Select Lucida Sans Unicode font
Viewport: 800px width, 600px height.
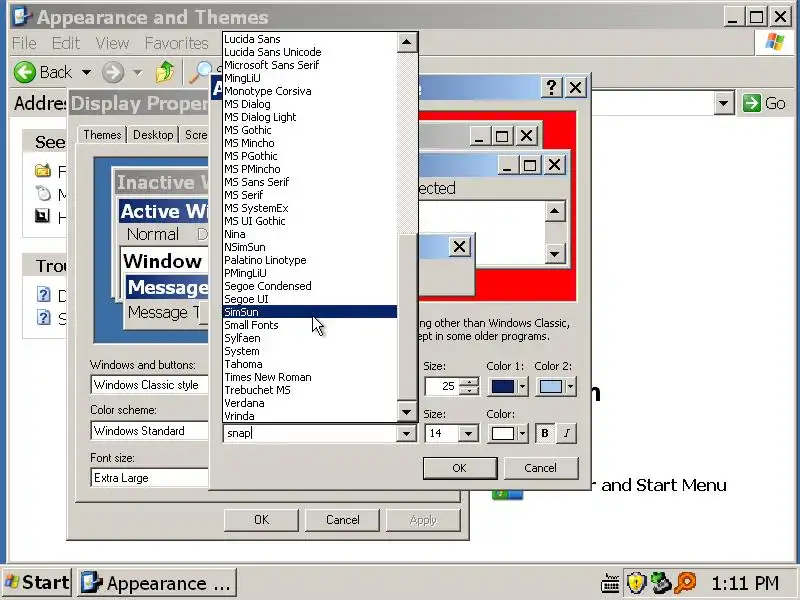click(310, 52)
